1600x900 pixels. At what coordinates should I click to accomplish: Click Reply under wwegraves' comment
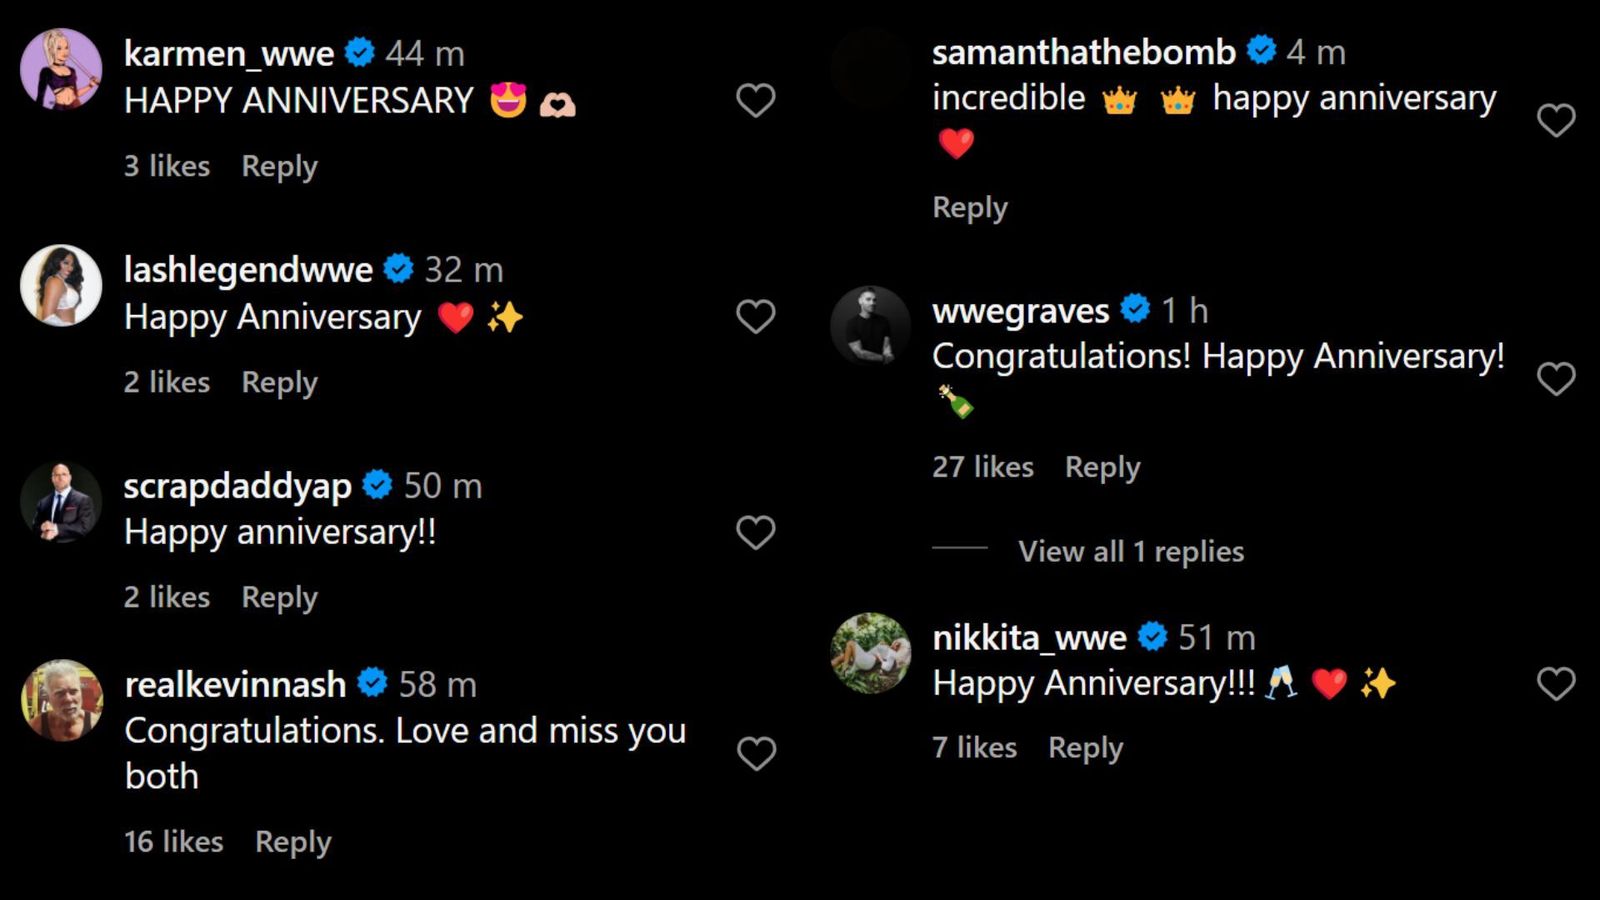click(1102, 467)
